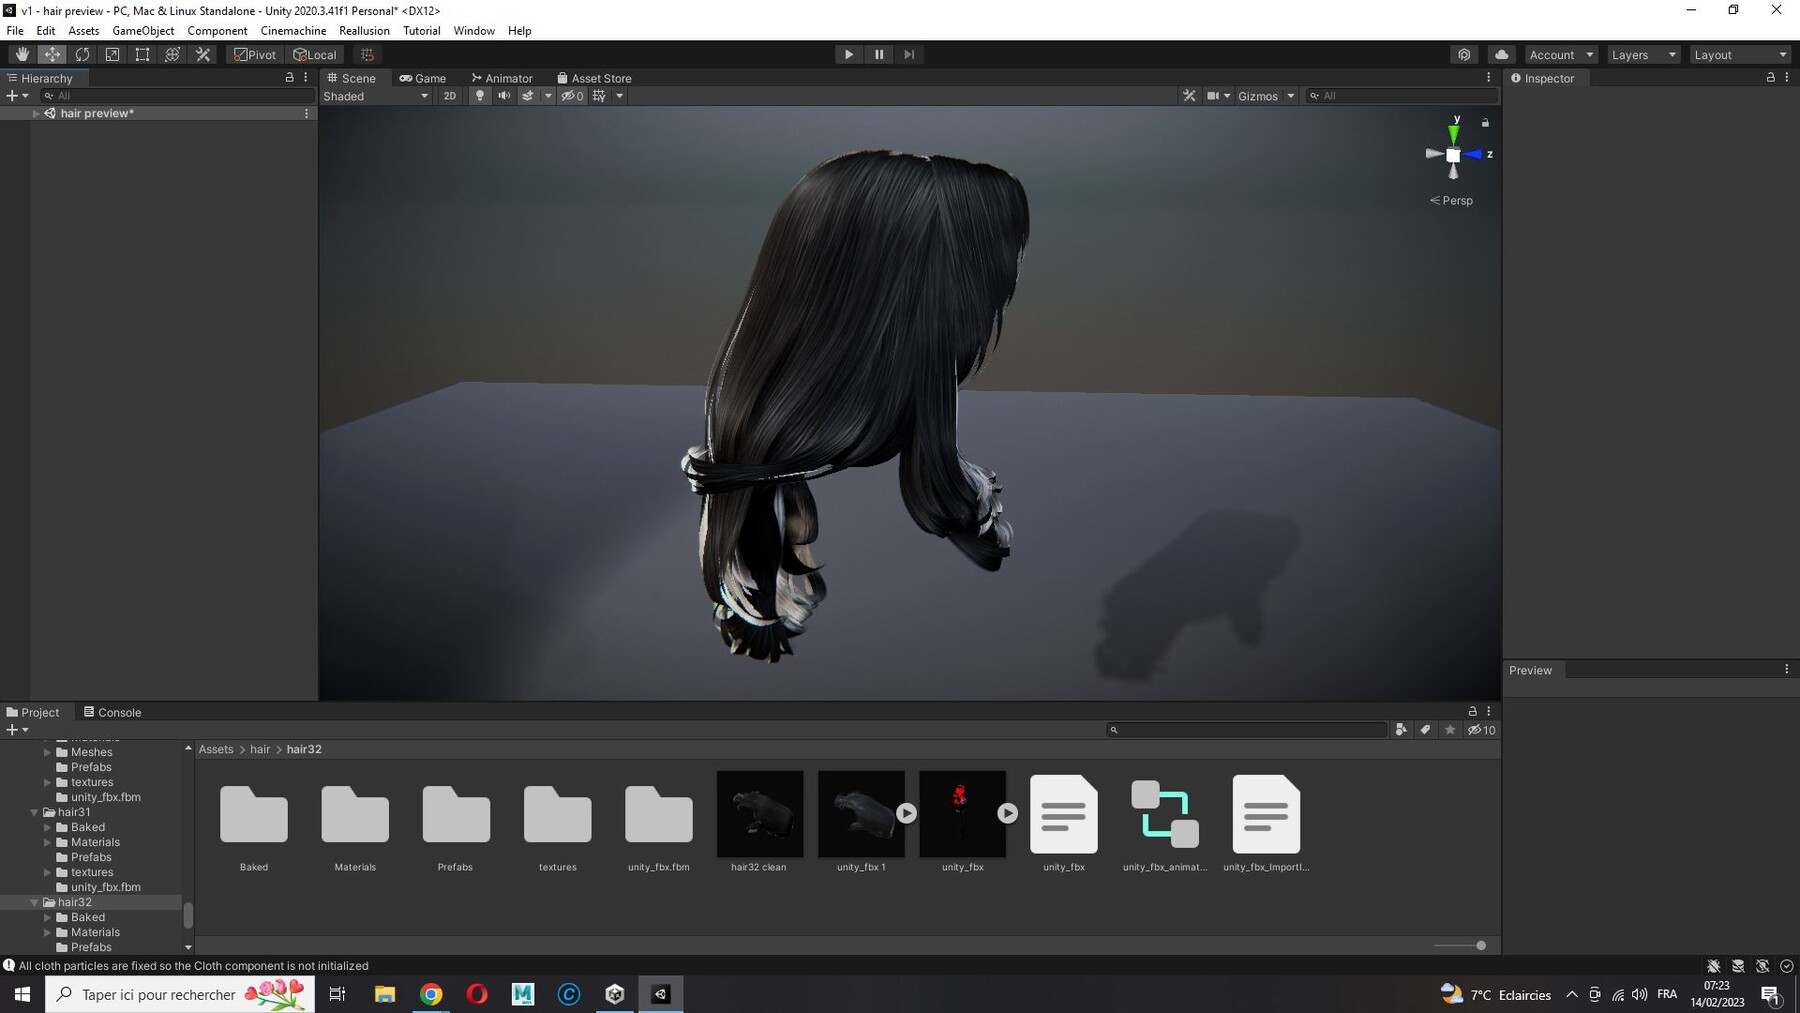1800x1013 pixels.
Task: Select the hair32 clean asset thumbnail
Action: [760, 813]
